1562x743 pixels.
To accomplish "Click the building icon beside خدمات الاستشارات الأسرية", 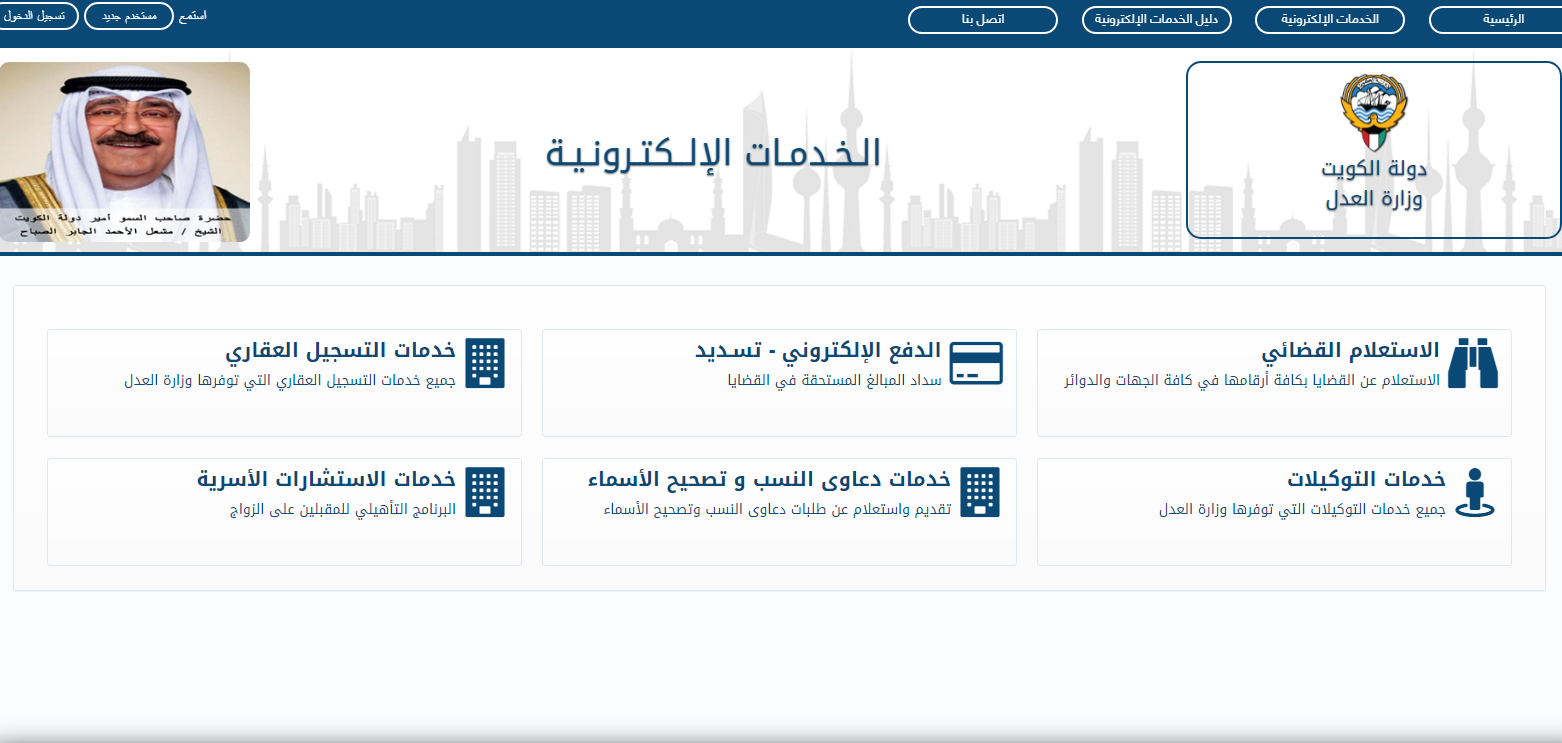I will (x=485, y=492).
